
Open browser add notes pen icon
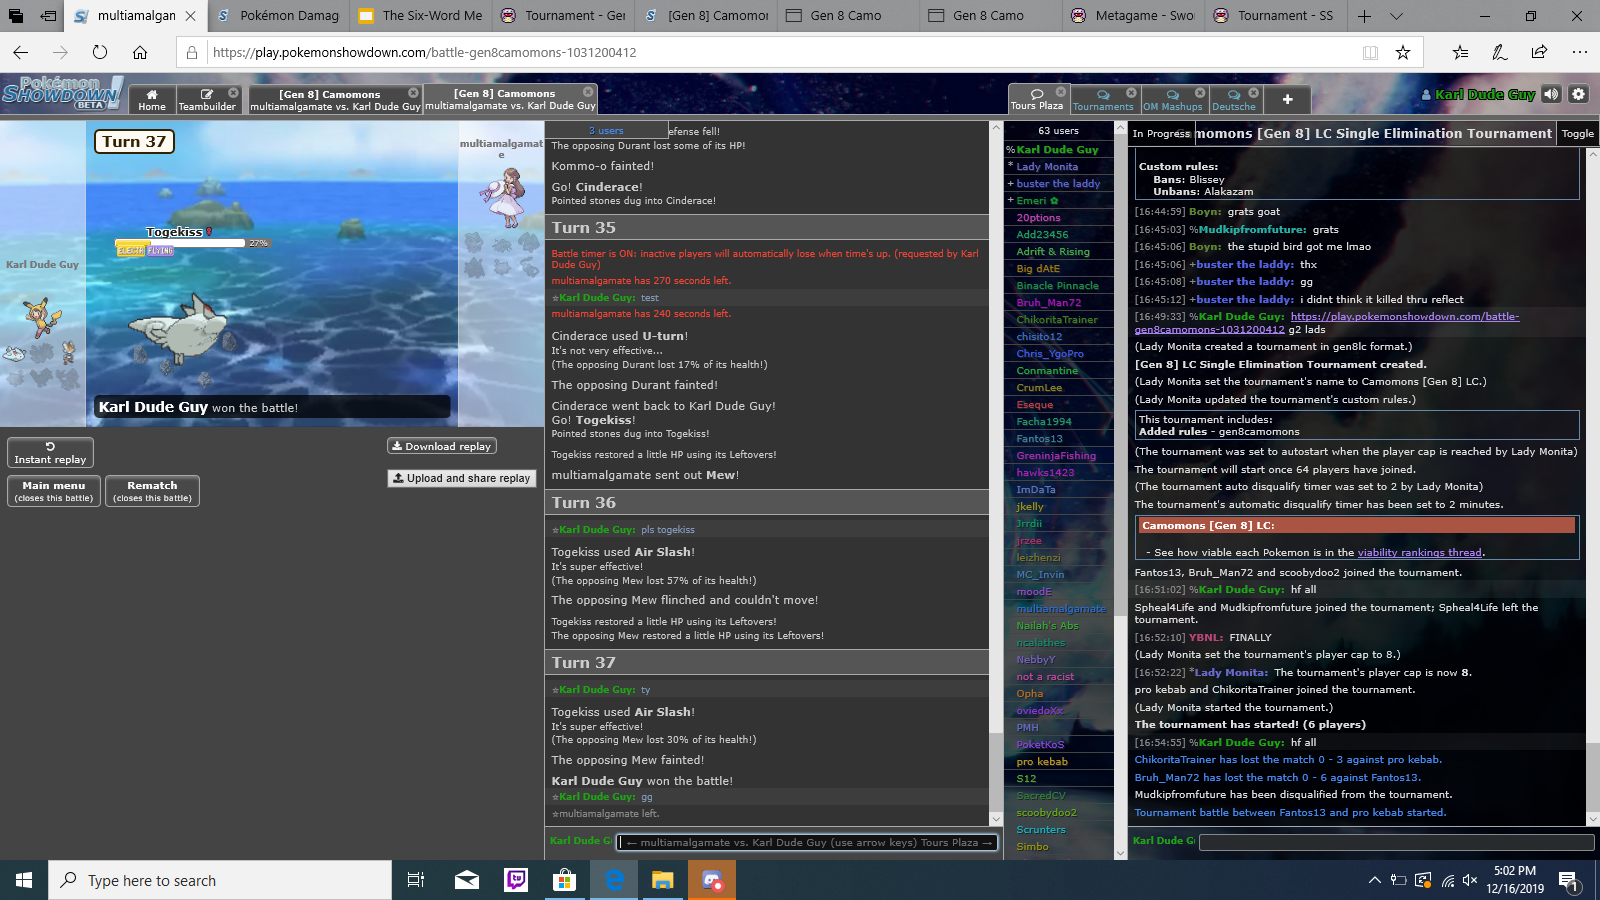1499,52
